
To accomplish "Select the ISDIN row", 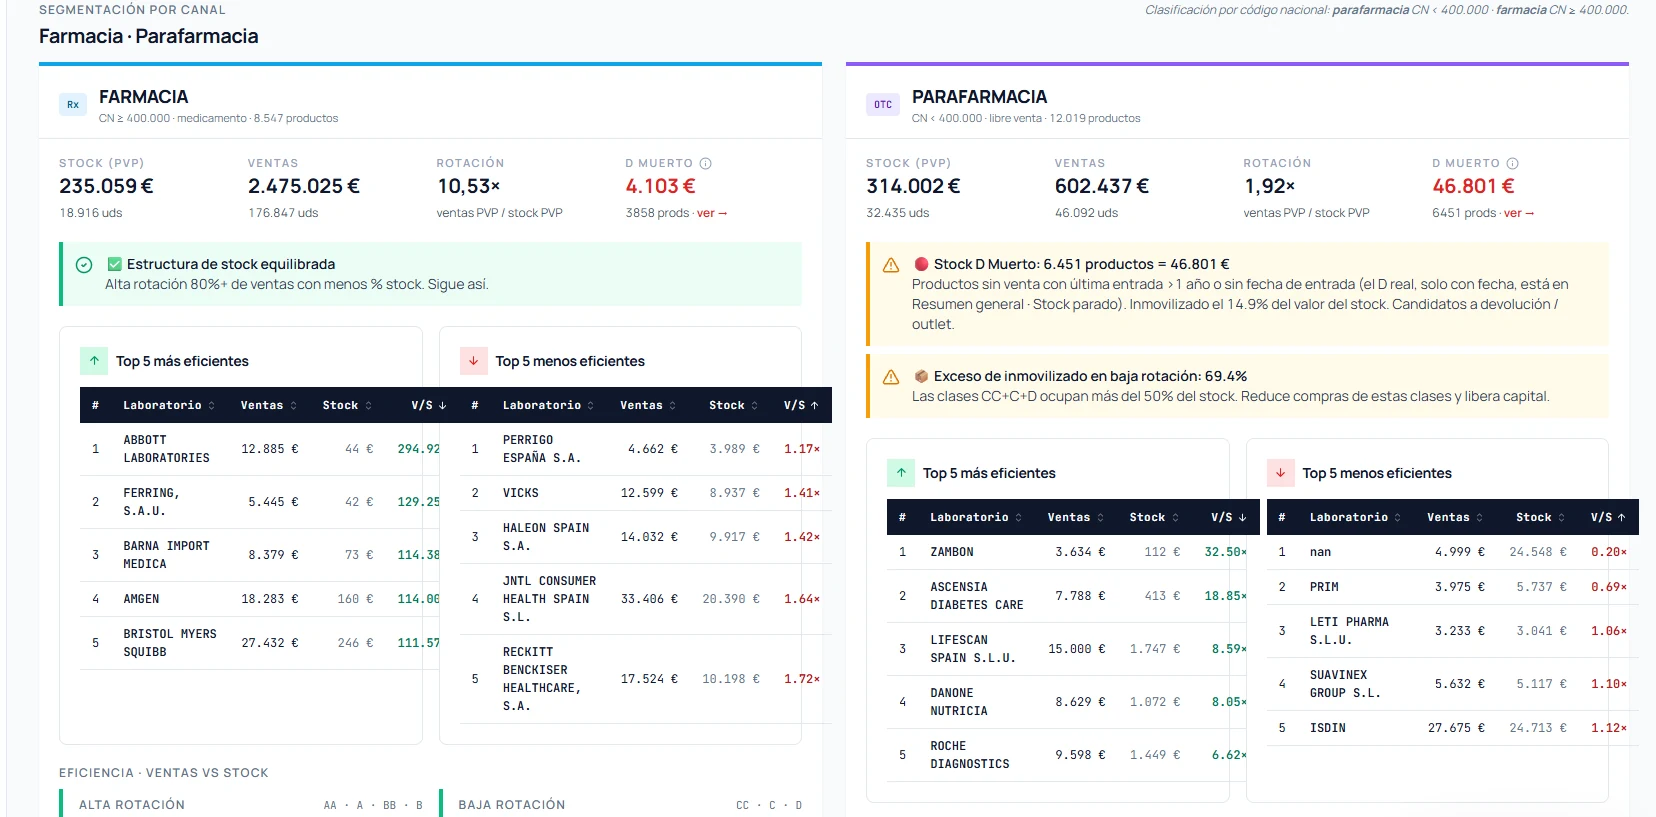I will [1453, 728].
